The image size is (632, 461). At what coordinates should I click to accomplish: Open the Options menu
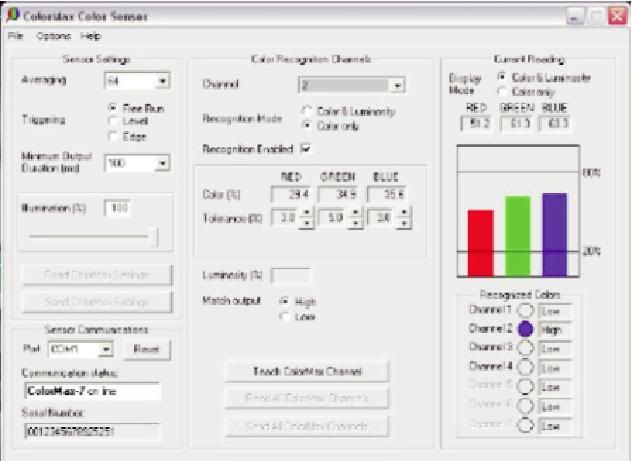[54, 36]
